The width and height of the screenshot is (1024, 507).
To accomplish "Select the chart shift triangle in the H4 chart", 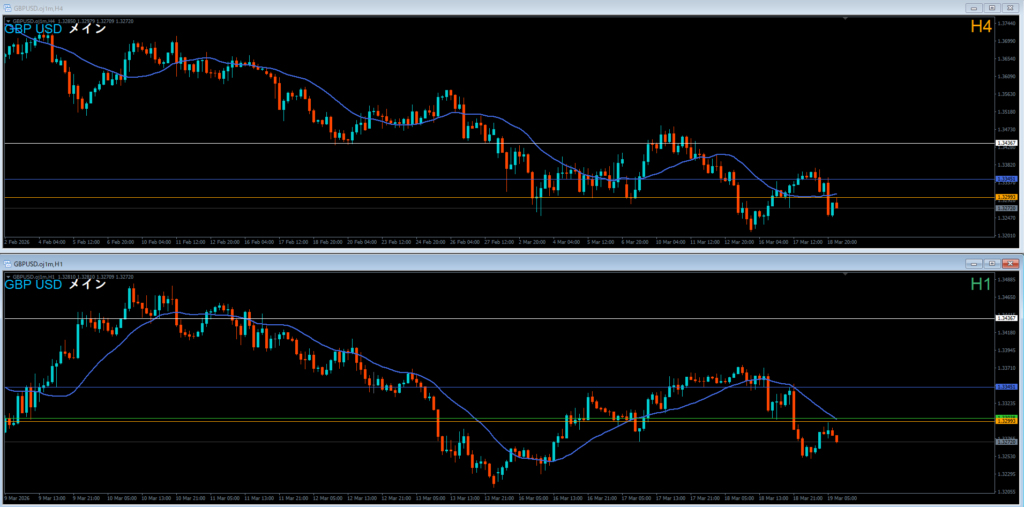I will click(x=846, y=19).
